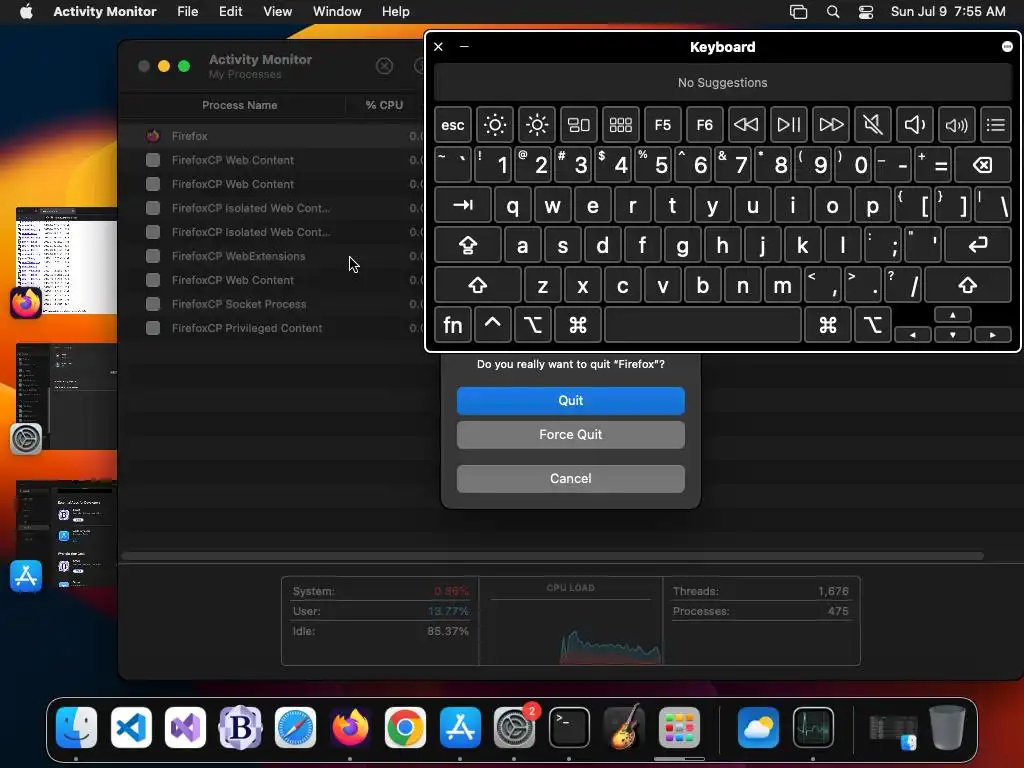This screenshot has height=768, width=1024.
Task: Toggle the control caret key
Action: [492, 325]
